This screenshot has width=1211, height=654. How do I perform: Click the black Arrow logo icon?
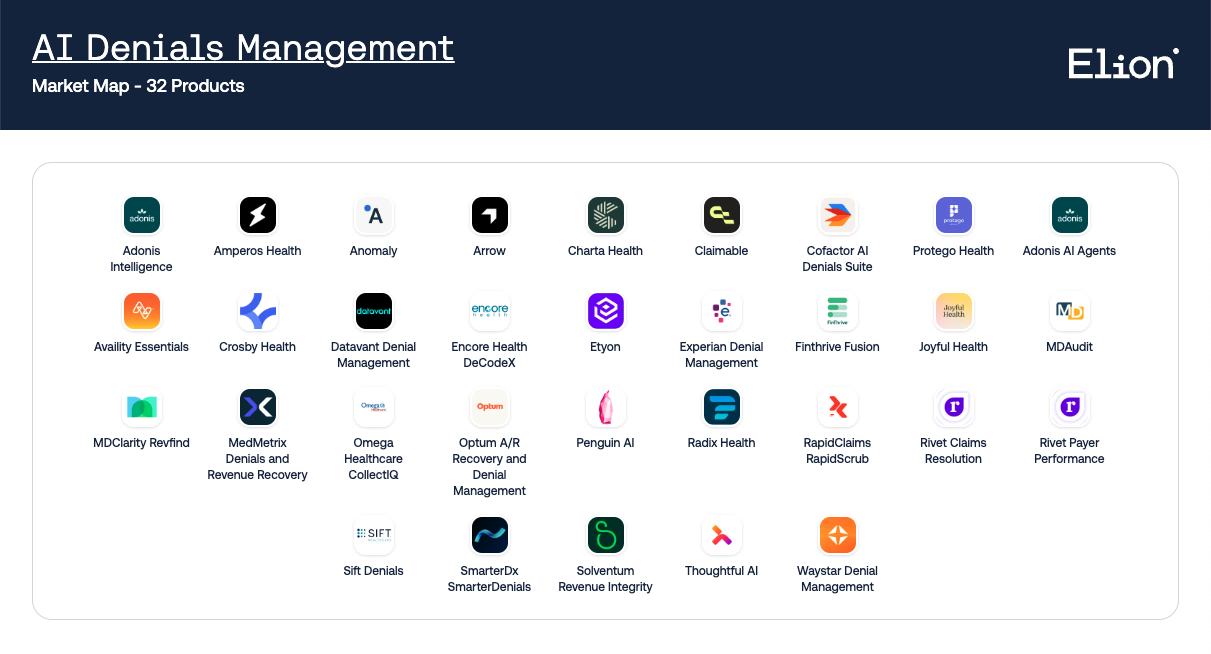489,215
